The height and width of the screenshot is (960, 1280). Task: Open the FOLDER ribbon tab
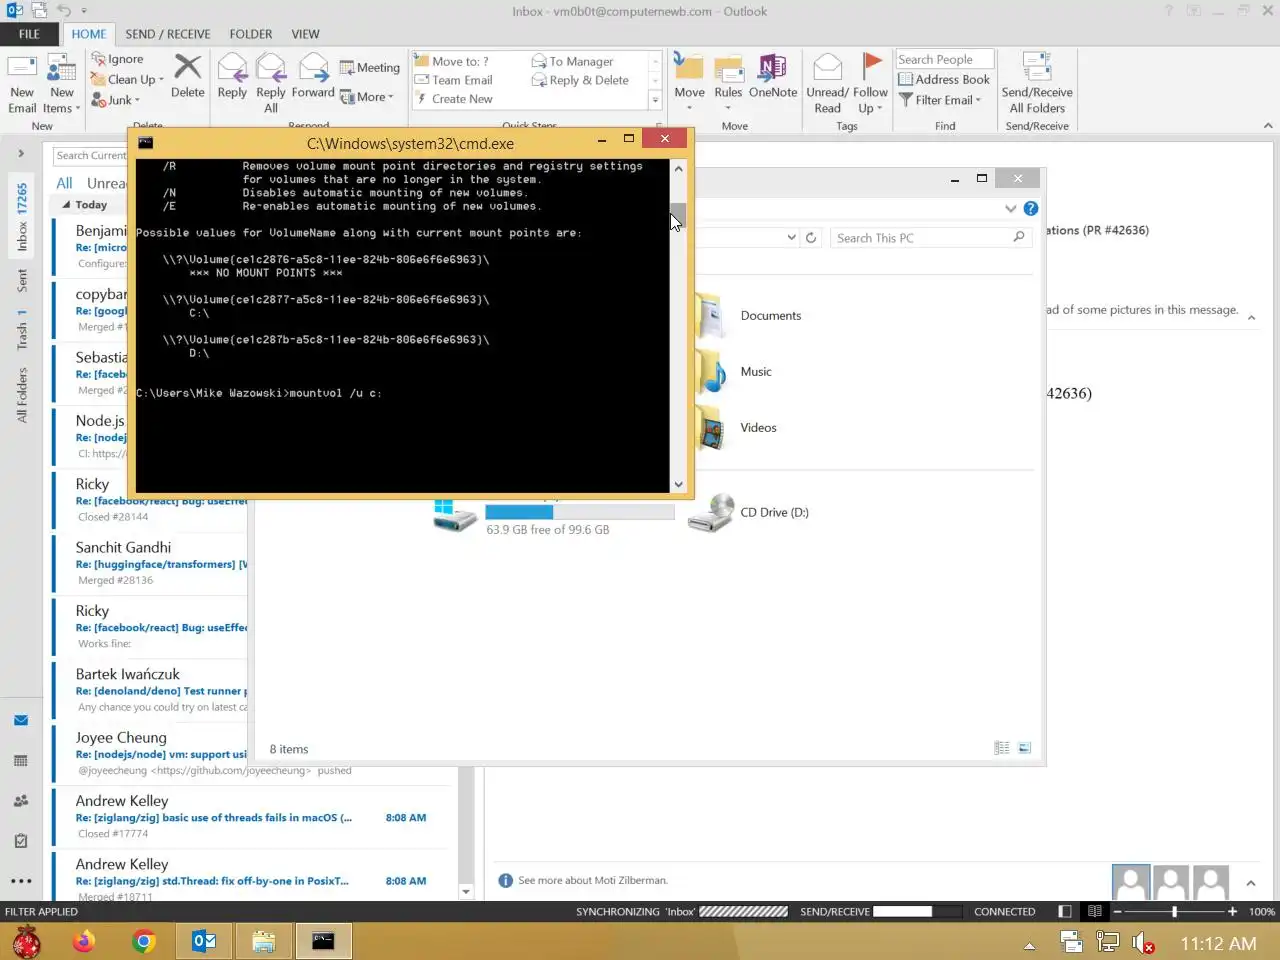(251, 33)
